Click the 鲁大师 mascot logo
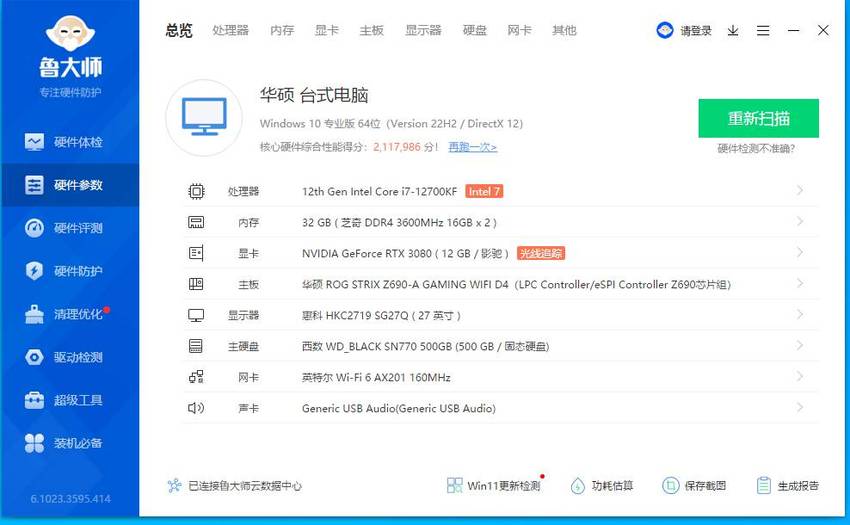 (70, 33)
